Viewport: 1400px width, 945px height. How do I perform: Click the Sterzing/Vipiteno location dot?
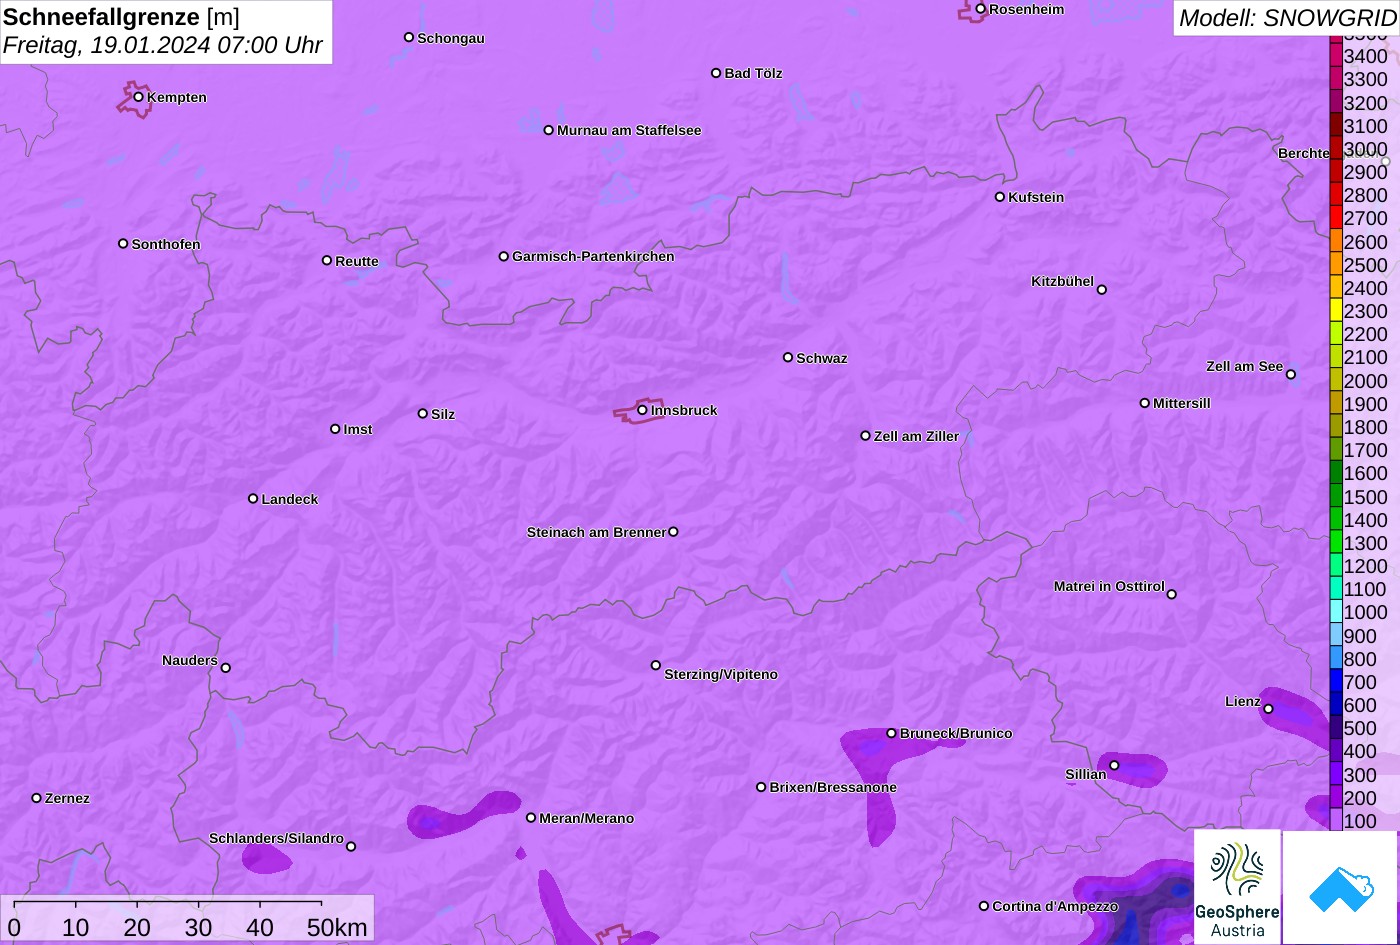click(x=656, y=665)
